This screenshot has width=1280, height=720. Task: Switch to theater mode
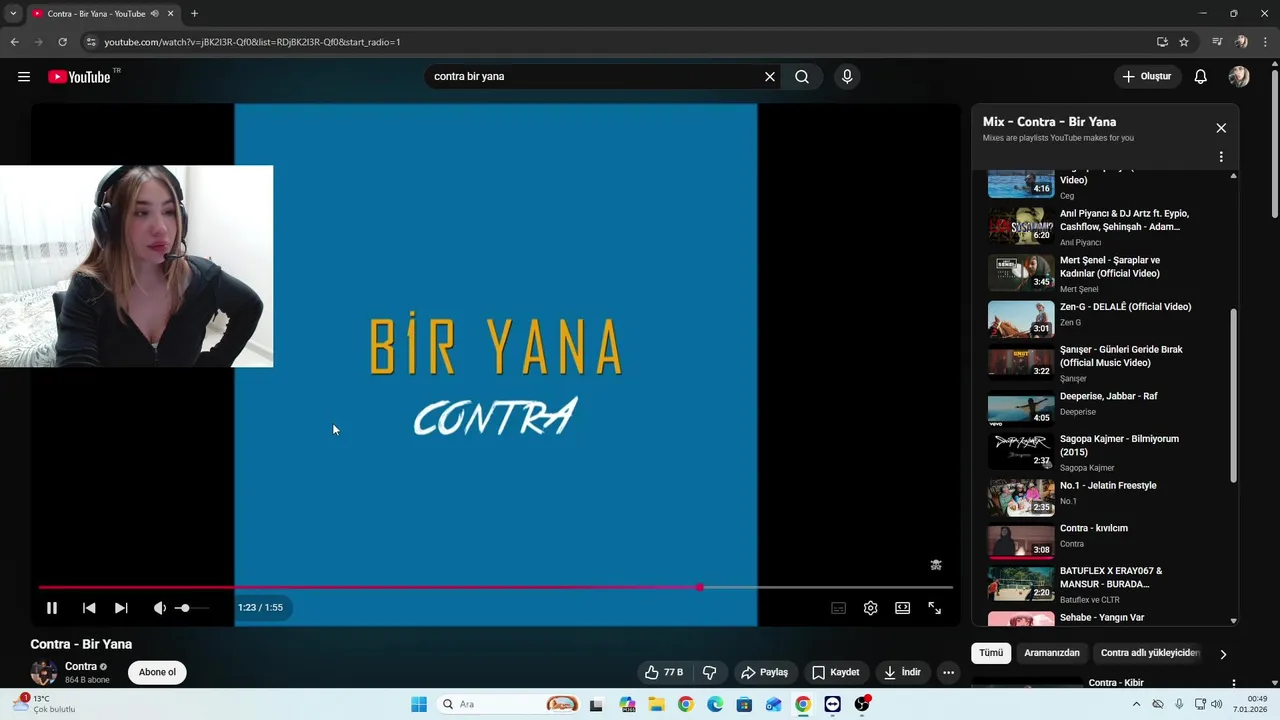click(902, 608)
